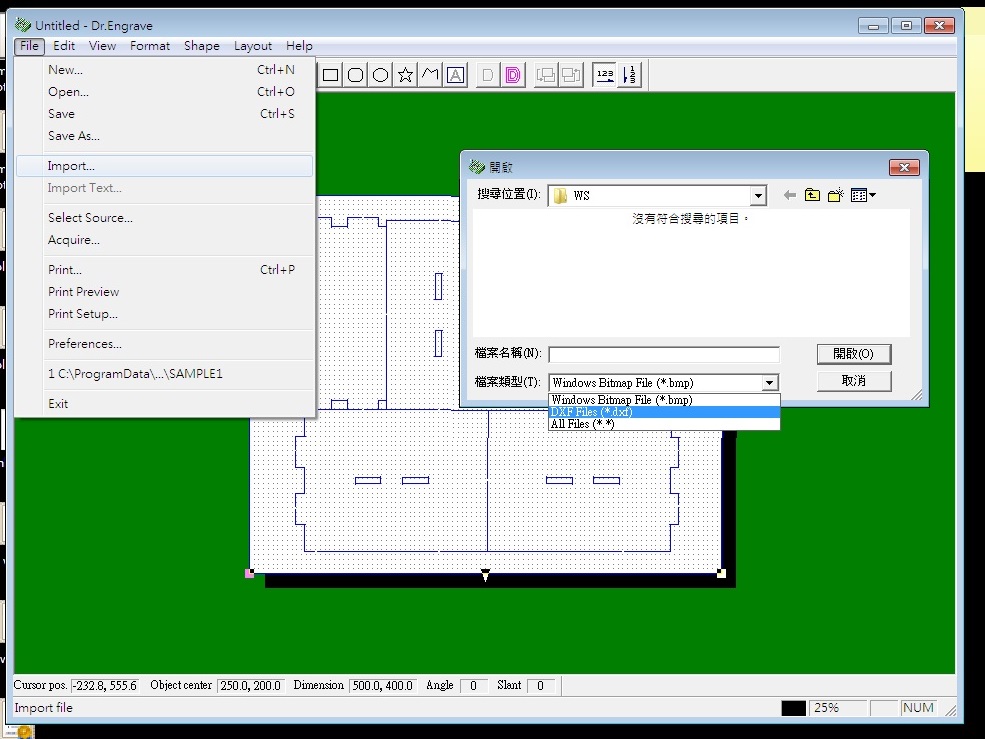Choose All Files (*.*) from list
Viewport: 985px width, 739px height.
point(664,424)
